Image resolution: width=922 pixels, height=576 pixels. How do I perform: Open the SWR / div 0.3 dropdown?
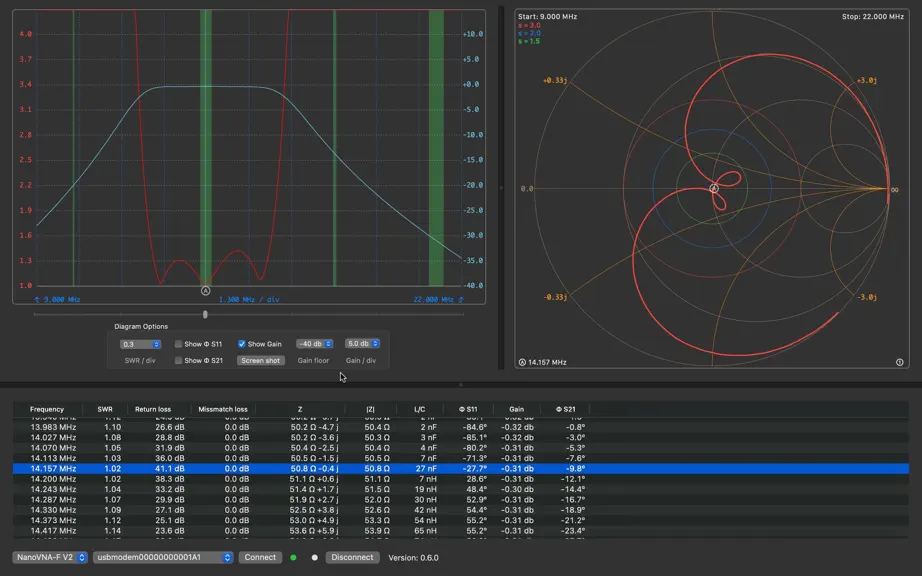[x=141, y=344]
